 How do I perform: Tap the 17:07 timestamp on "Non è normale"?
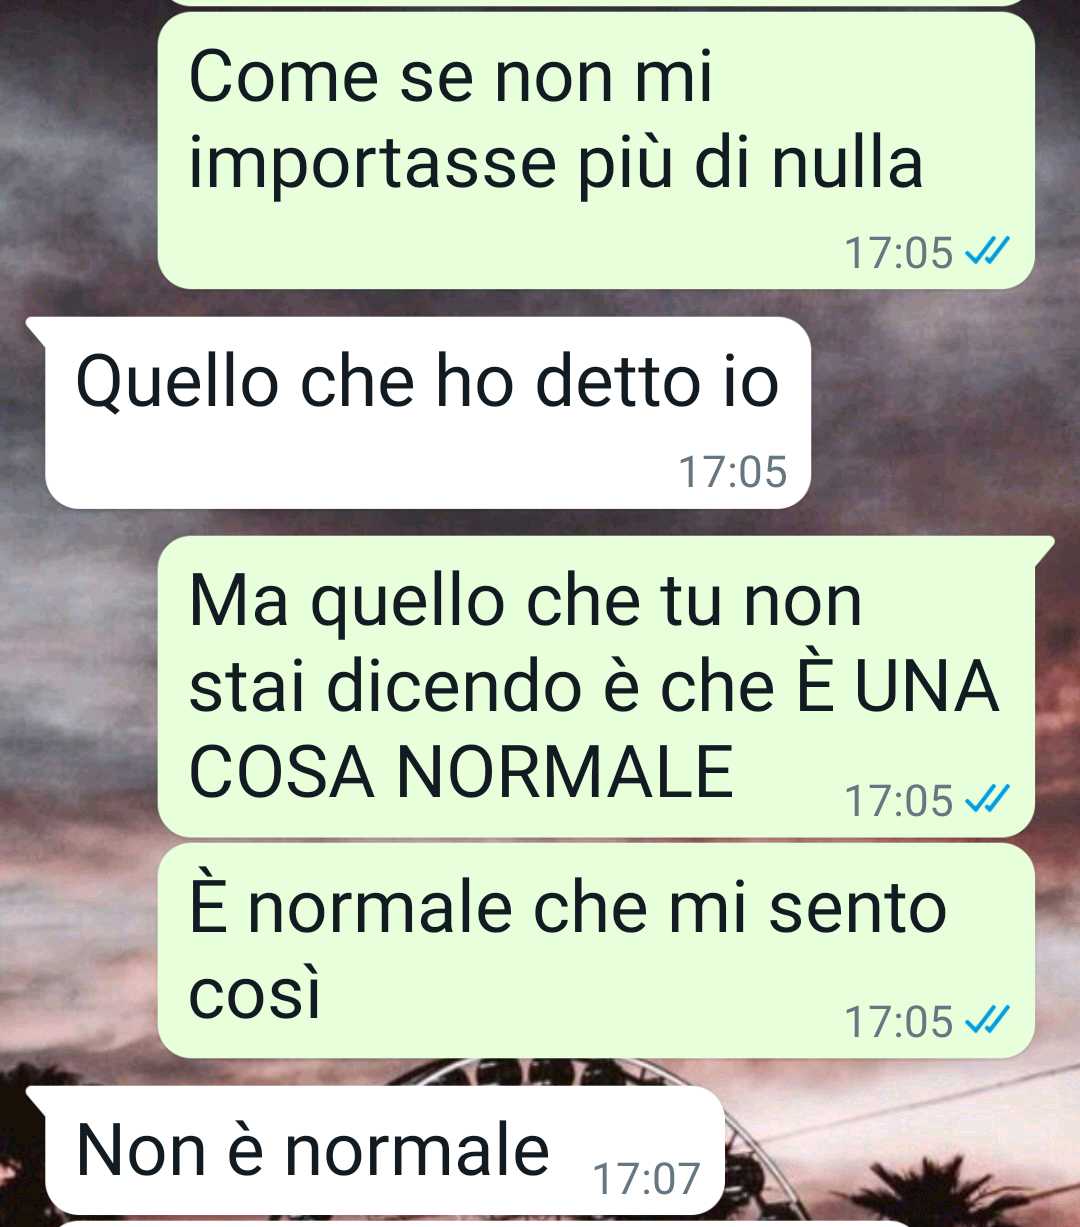coord(647,1178)
